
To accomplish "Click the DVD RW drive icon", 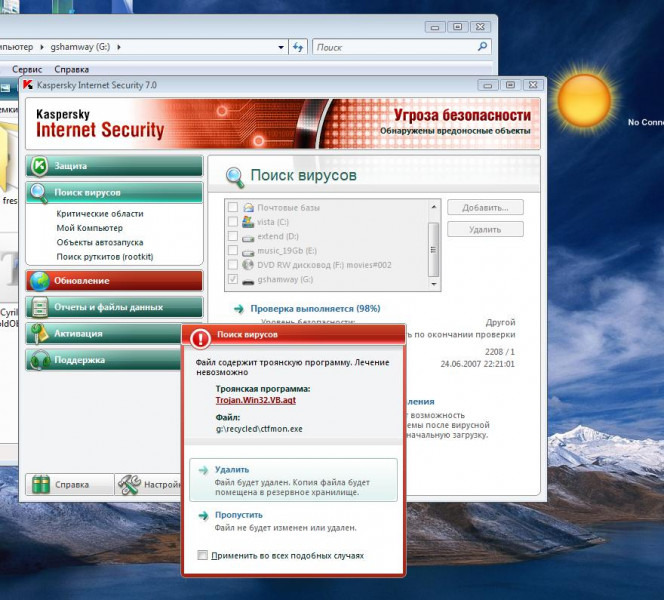I will 248,265.
